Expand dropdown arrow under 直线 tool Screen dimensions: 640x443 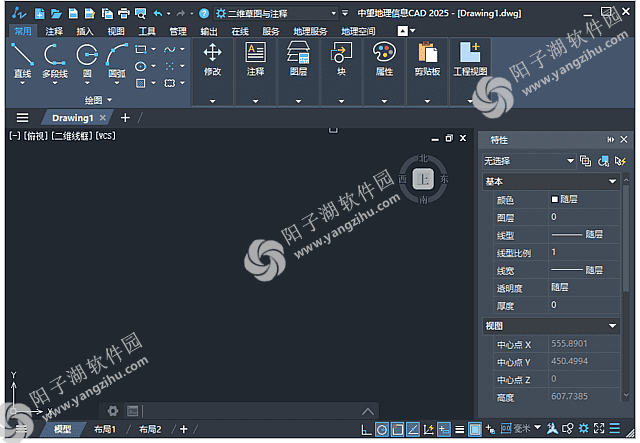click(x=22, y=83)
